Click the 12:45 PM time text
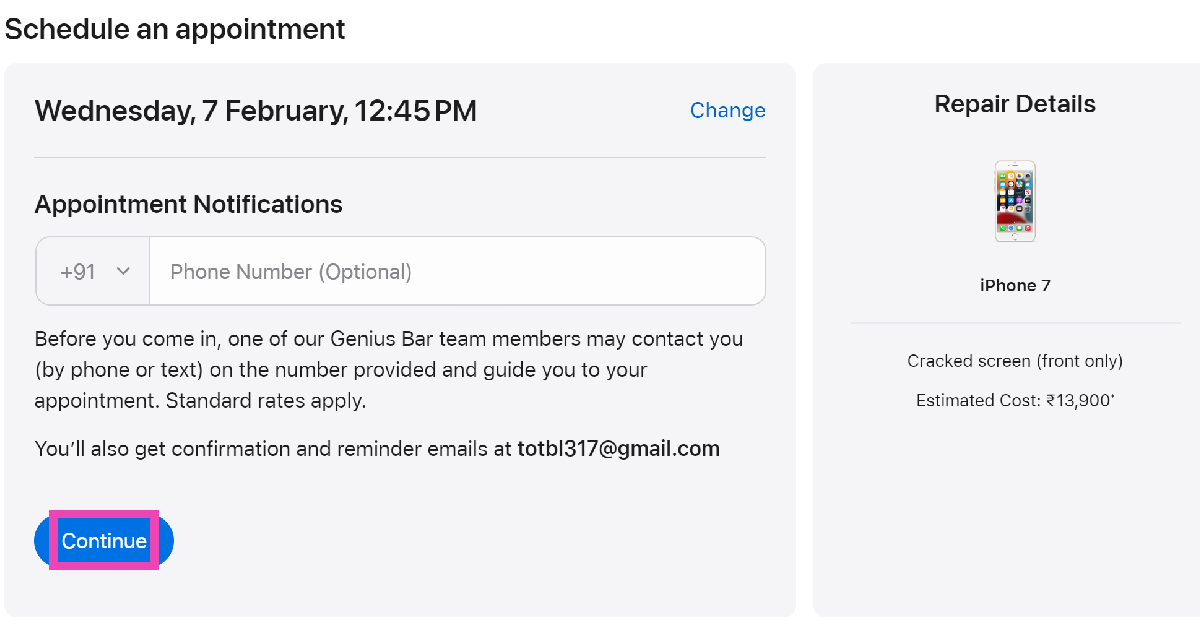Screen dimensions: 1200x628 [415, 110]
